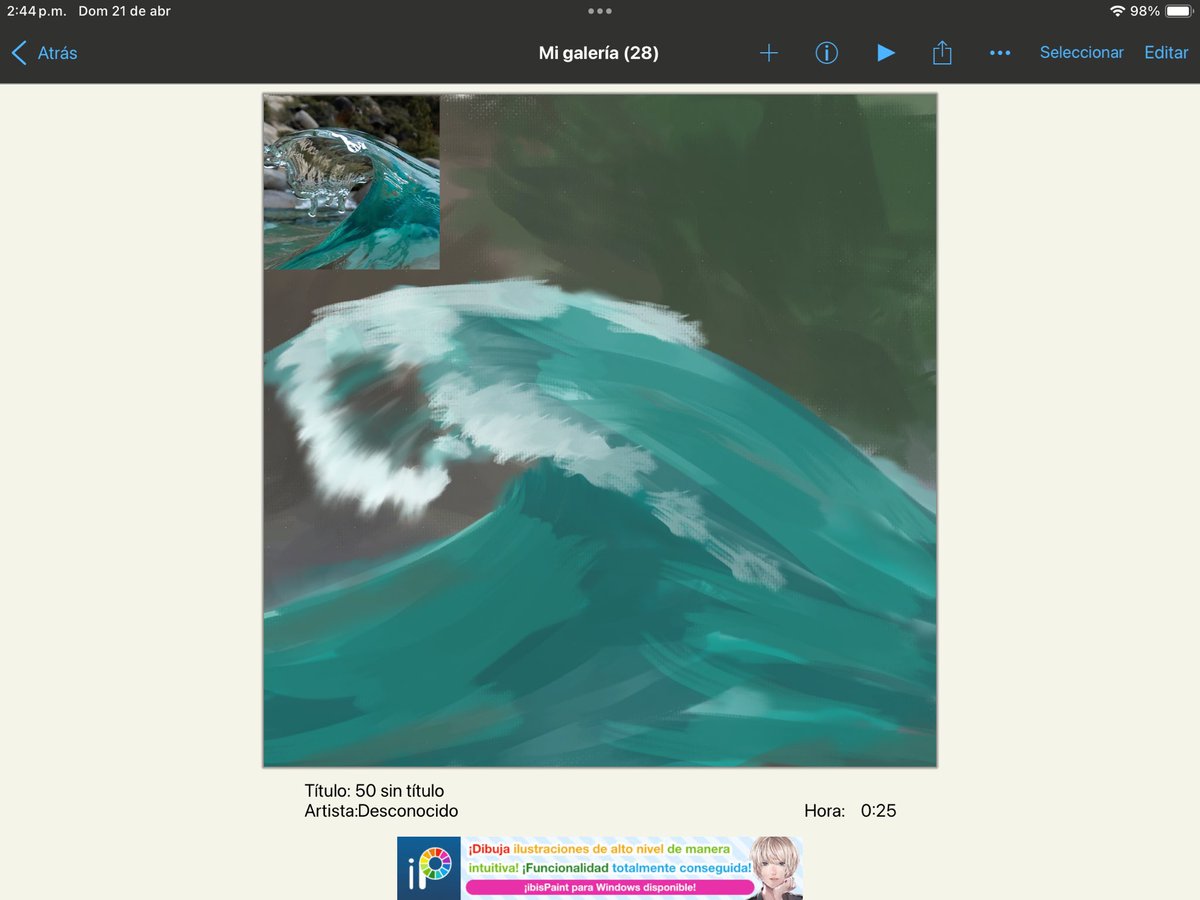Tap the plus icon to create new artwork
Screen dimensions: 1200x900
(x=768, y=53)
